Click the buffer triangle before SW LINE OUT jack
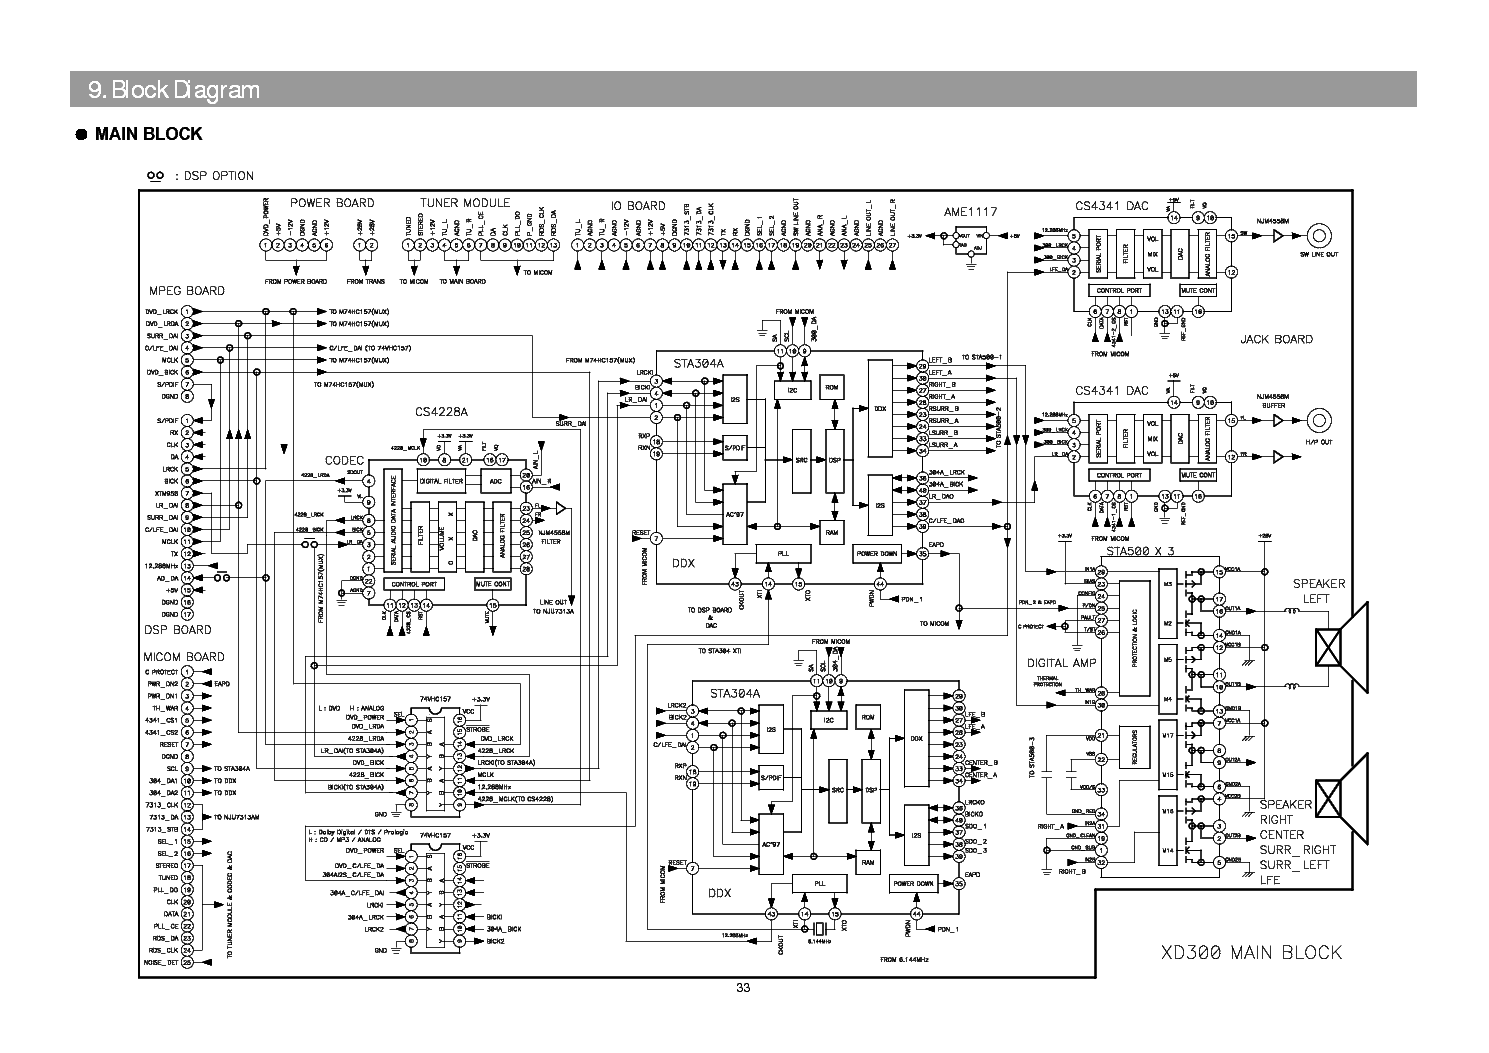Image resolution: width=1489 pixels, height=1053 pixels. pos(1279,237)
